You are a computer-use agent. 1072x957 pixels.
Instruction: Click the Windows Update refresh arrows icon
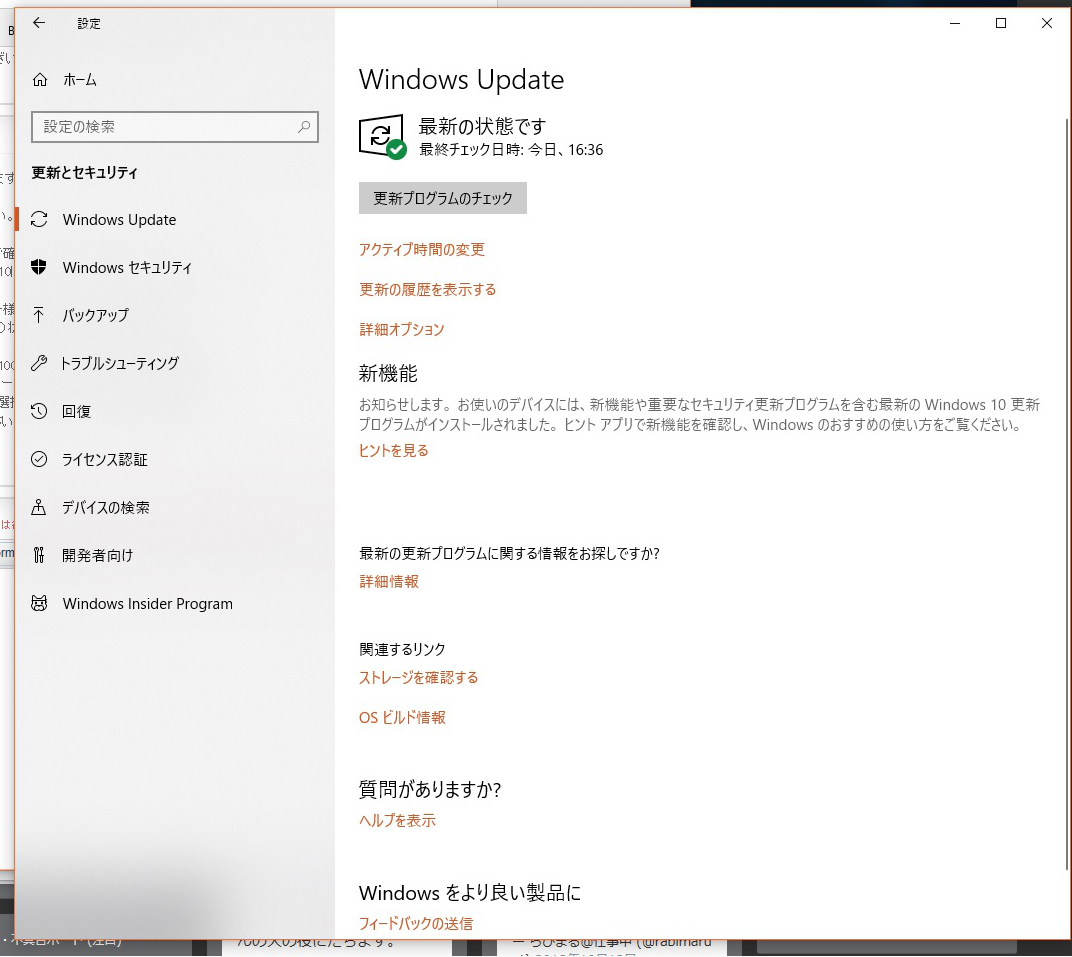point(39,219)
